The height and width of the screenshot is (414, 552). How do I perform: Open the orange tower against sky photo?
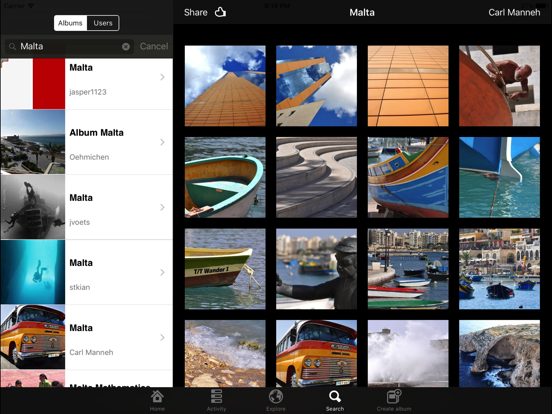point(225,86)
